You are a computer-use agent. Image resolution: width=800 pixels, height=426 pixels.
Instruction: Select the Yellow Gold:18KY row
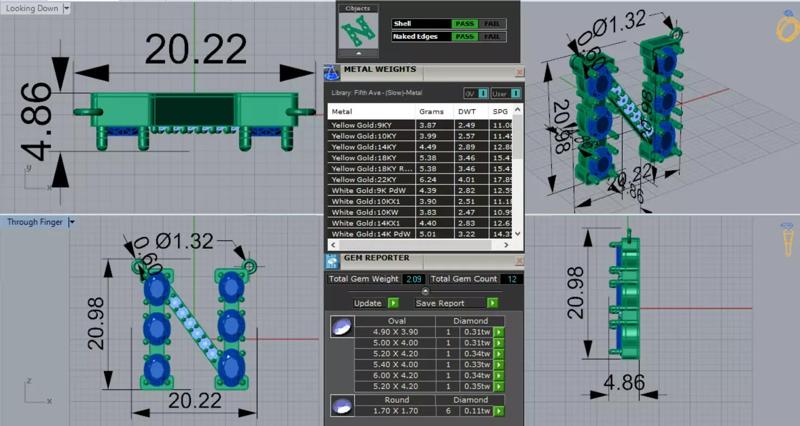(x=420, y=158)
